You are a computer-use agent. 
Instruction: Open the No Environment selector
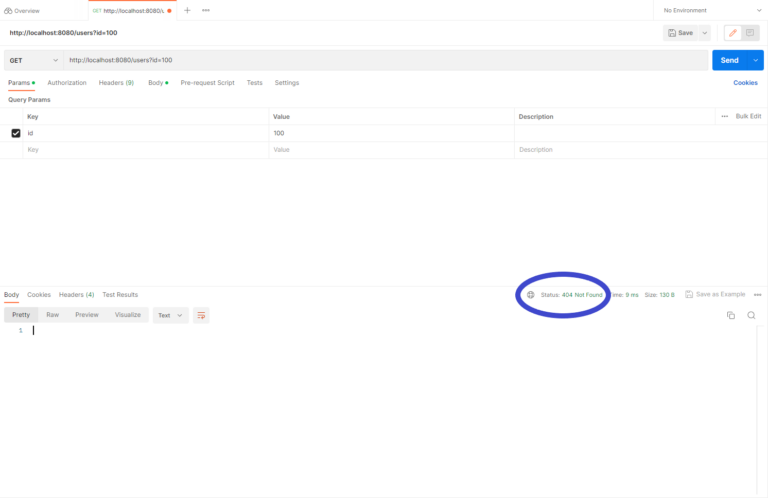coord(710,10)
